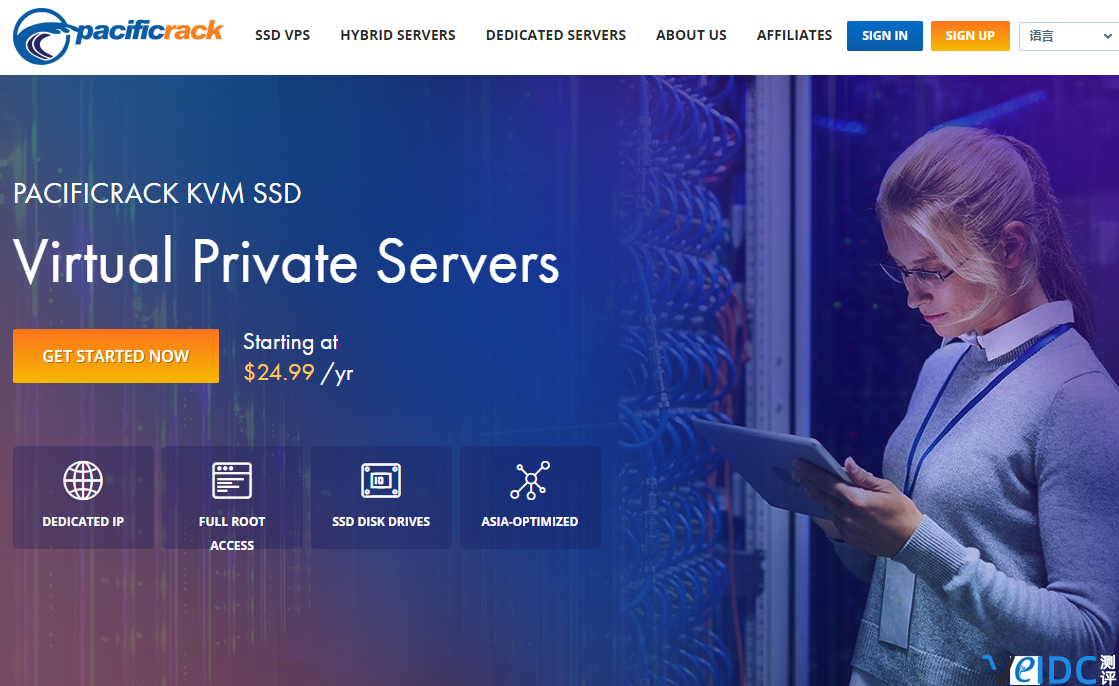1119x686 pixels.
Task: Click the Dedicated IP label text
Action: [x=83, y=521]
